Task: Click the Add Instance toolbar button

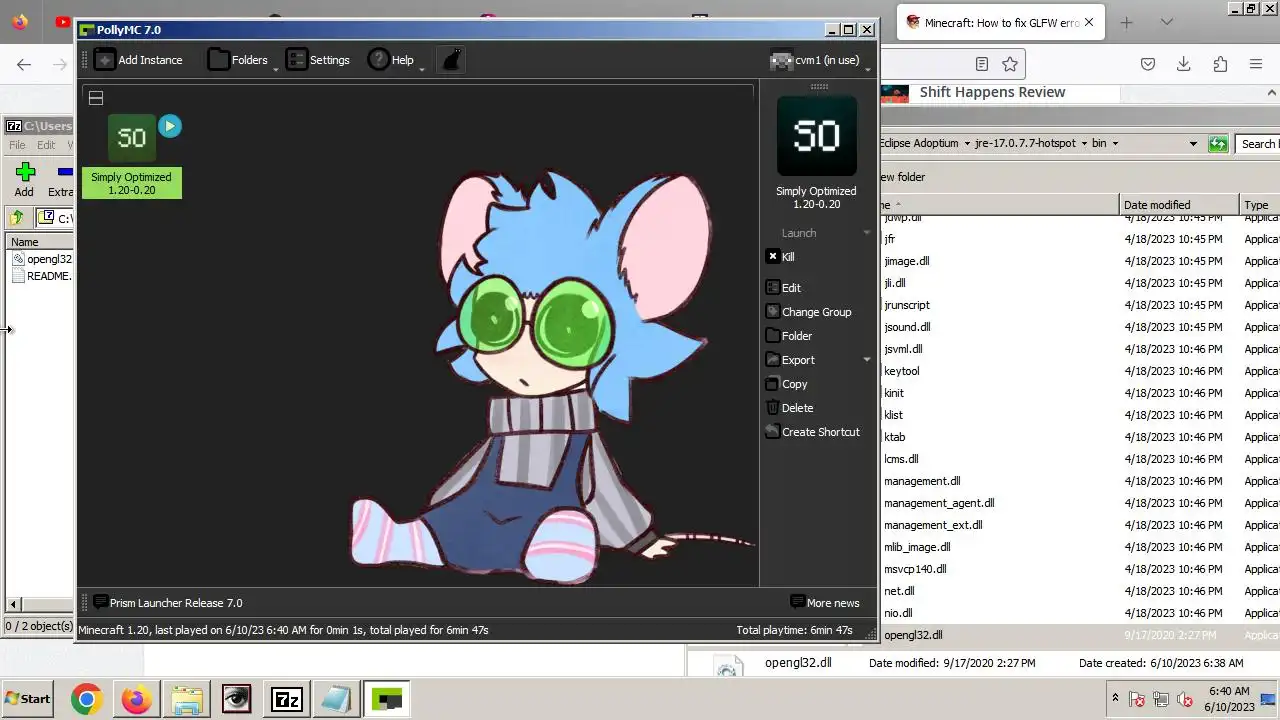Action: [x=138, y=60]
